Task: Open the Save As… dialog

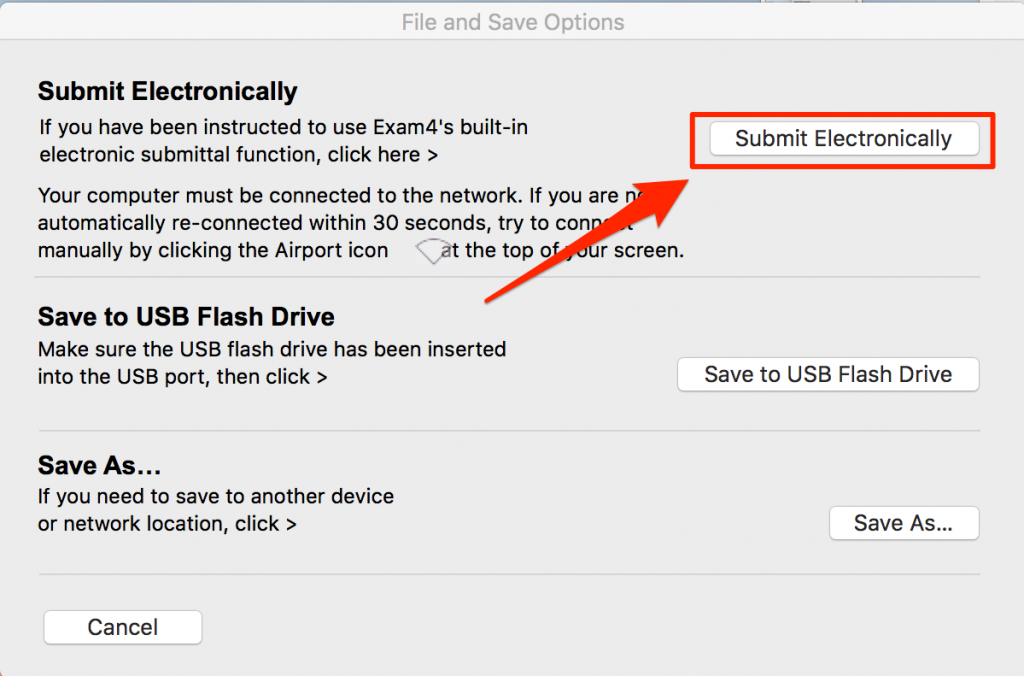Action: [903, 523]
